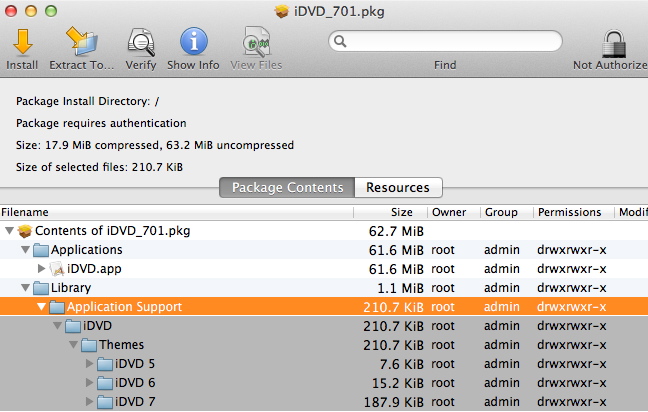Click the iDVD.app application icon
Viewport: 648px width, 412px height.
[57, 269]
